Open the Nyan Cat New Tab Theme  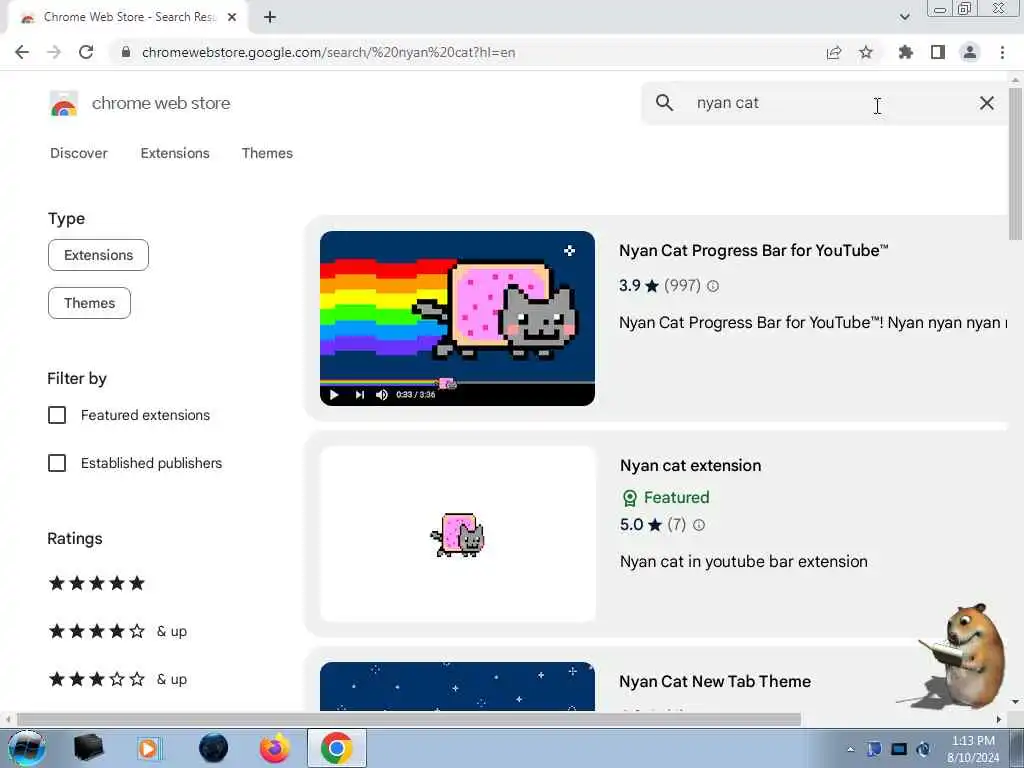tap(715, 681)
